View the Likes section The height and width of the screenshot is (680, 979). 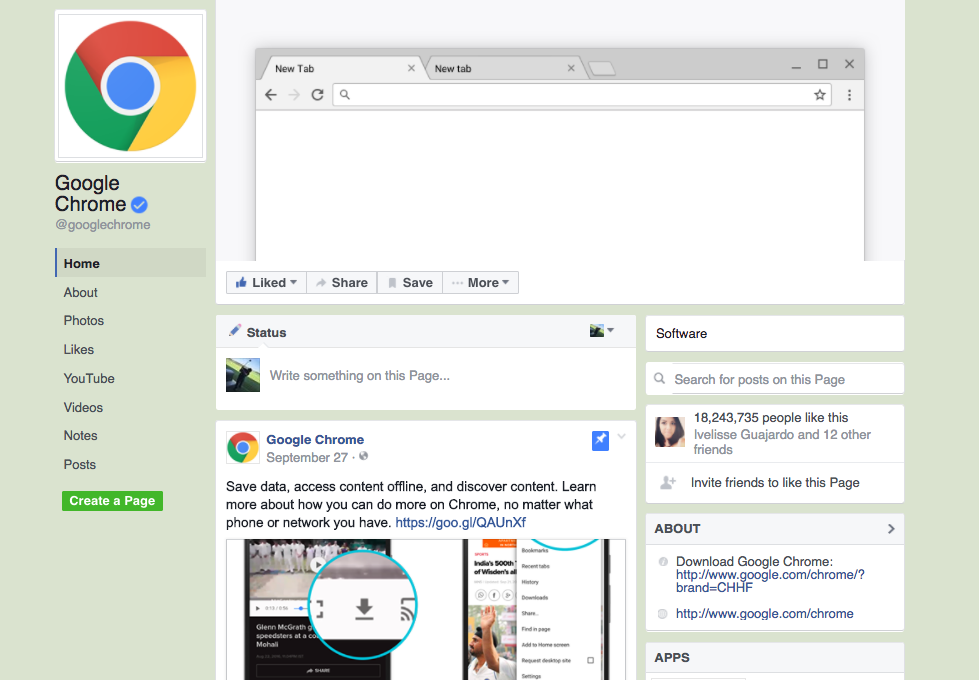coord(79,350)
